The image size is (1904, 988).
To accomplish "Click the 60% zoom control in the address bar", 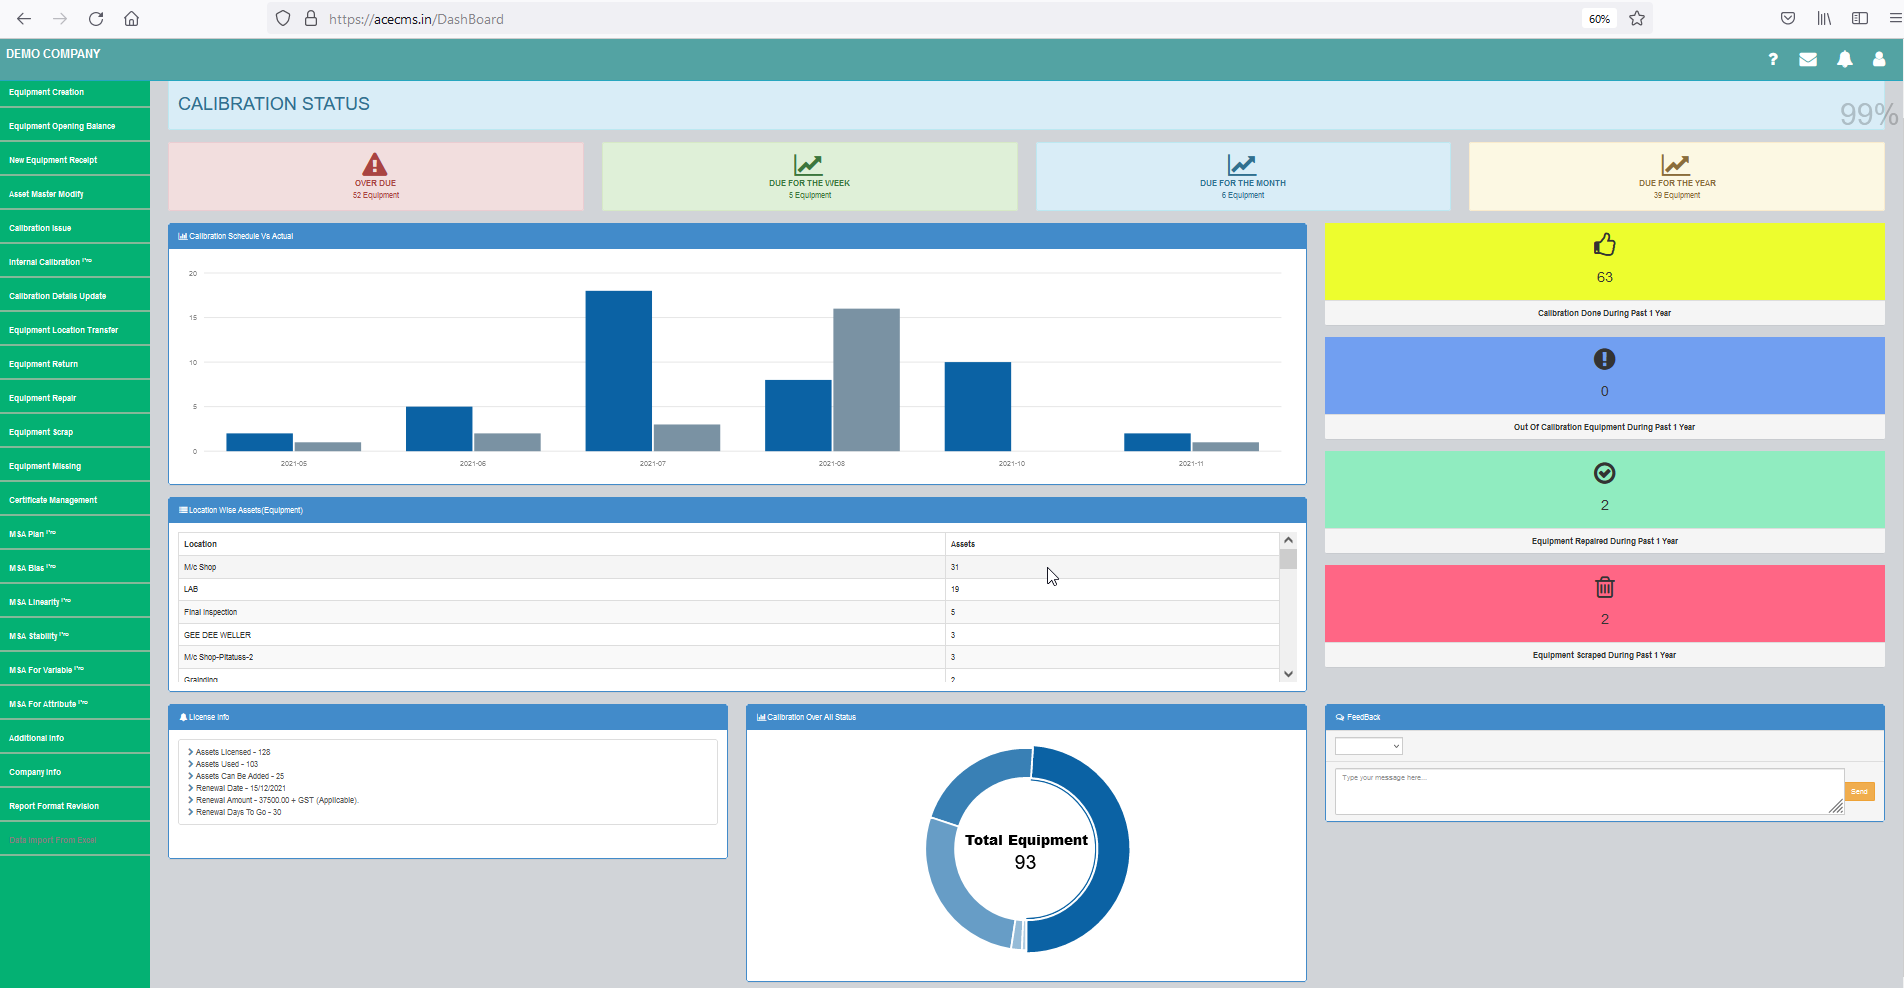I will [x=1598, y=18].
